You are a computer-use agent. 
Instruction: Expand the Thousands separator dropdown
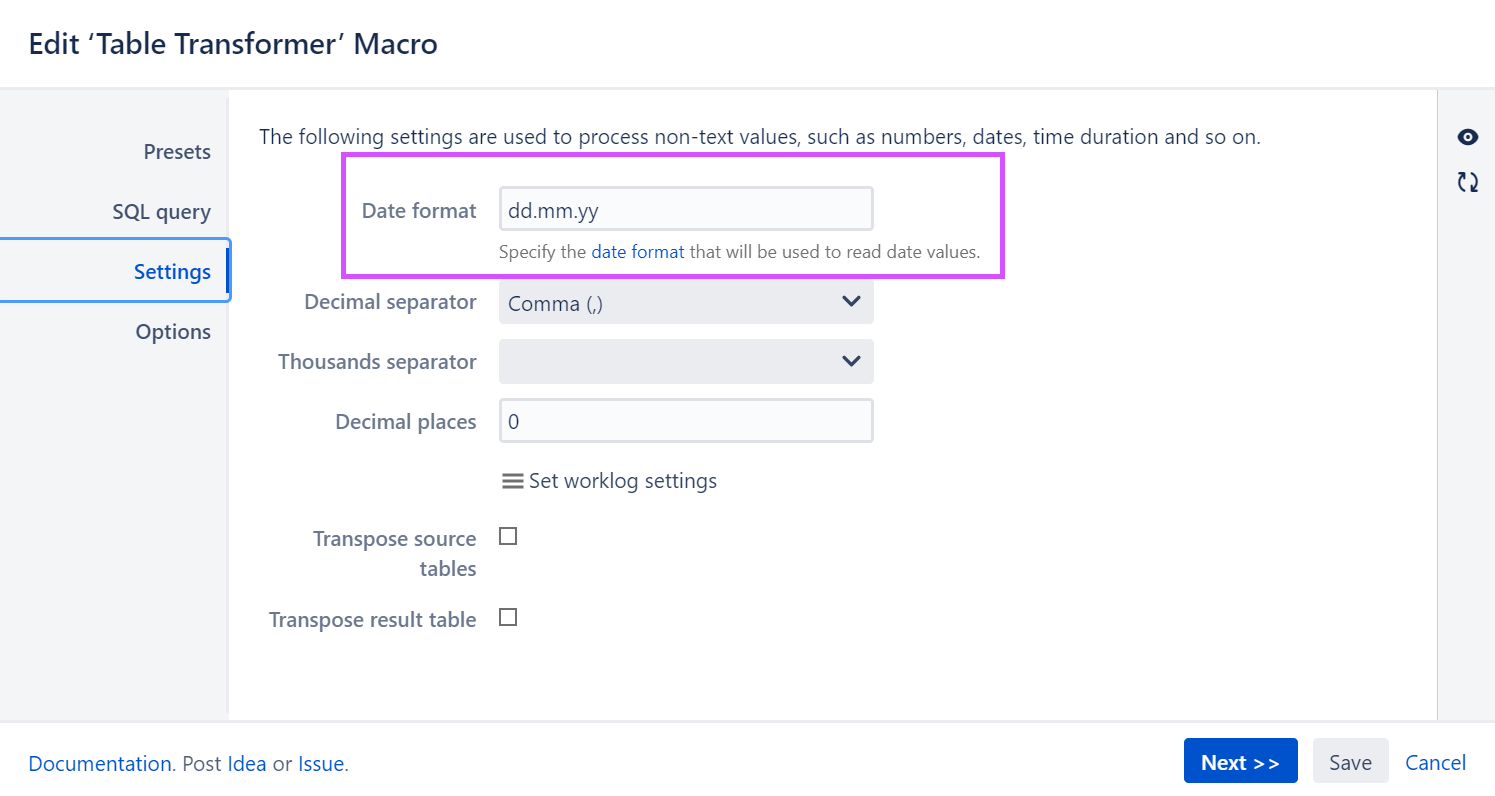pos(686,362)
